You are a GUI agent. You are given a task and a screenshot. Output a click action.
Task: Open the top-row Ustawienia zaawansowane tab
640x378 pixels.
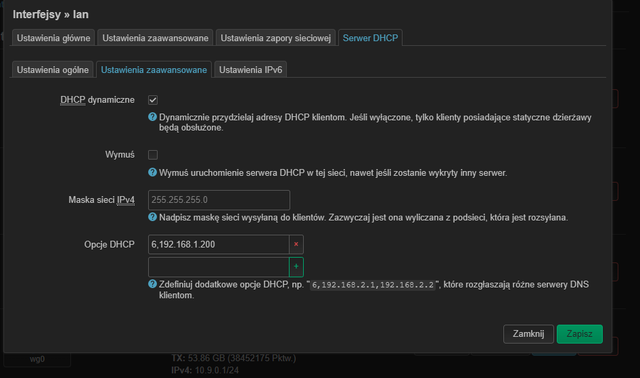pyautogui.click(x=155, y=38)
